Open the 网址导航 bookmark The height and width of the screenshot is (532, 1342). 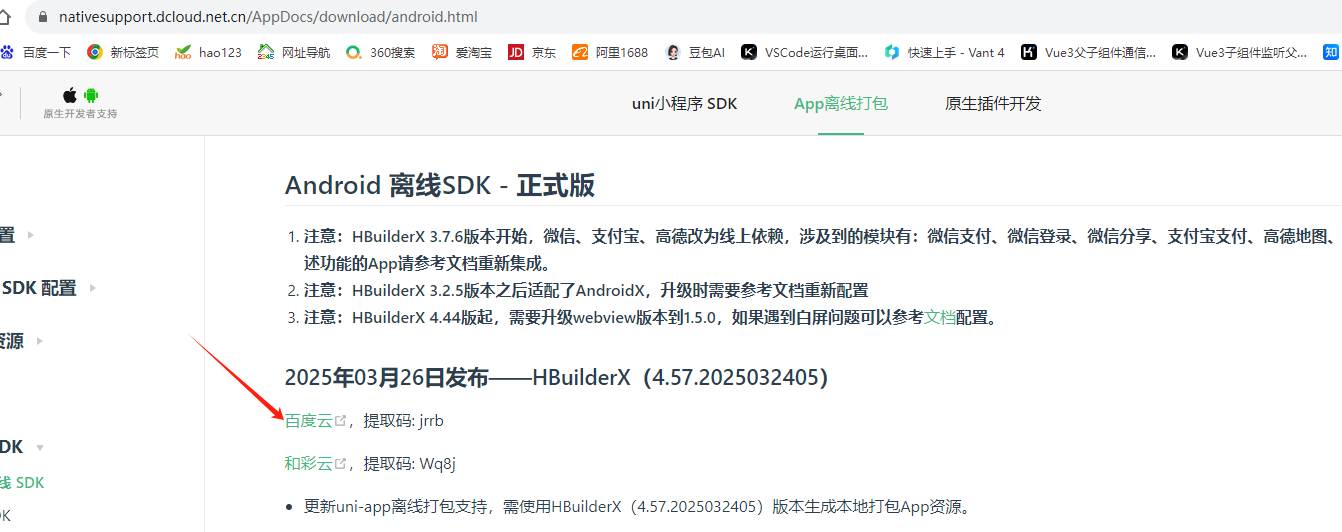click(x=293, y=52)
